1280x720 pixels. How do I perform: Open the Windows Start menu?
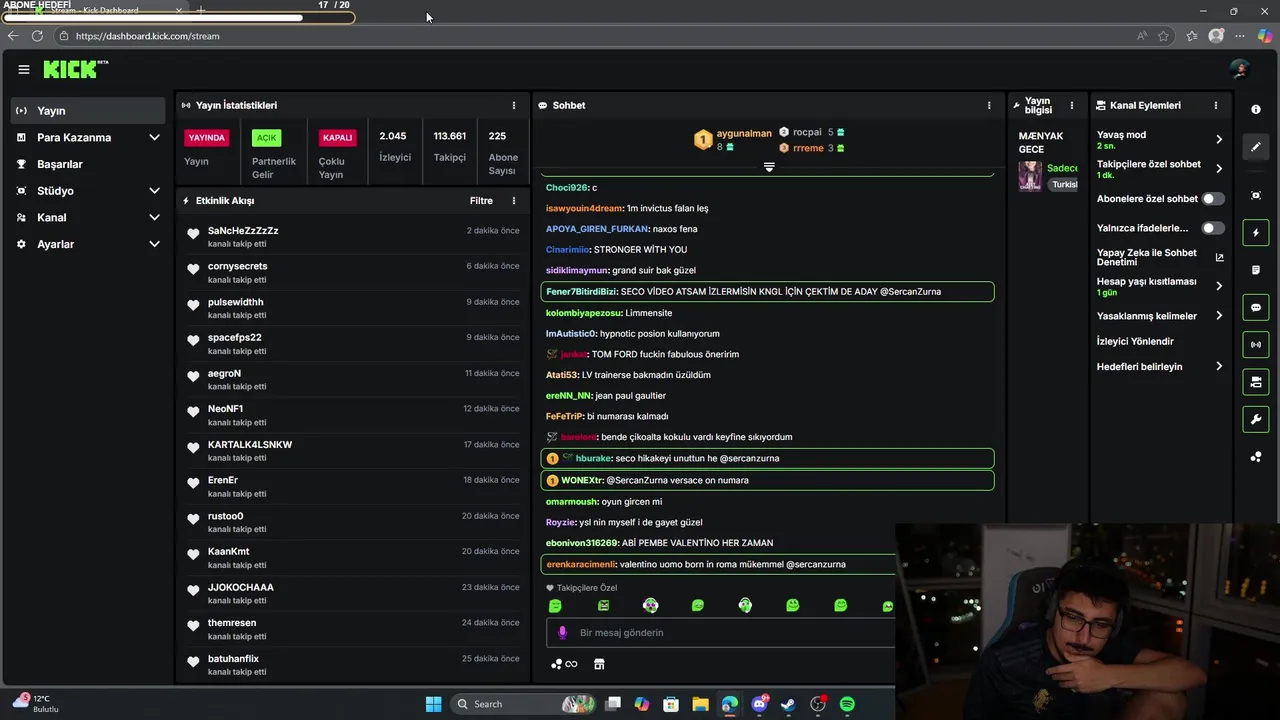433,704
